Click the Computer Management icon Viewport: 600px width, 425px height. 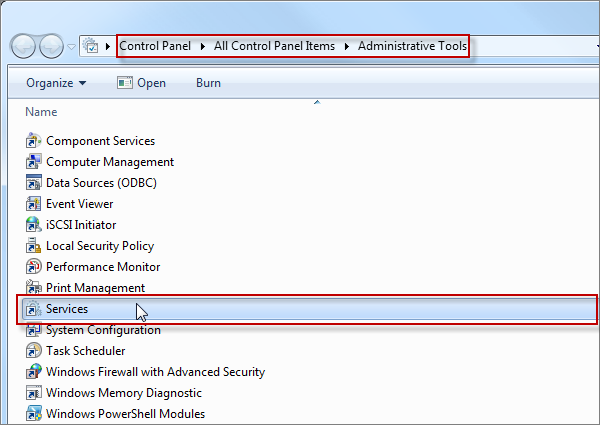coord(33,162)
